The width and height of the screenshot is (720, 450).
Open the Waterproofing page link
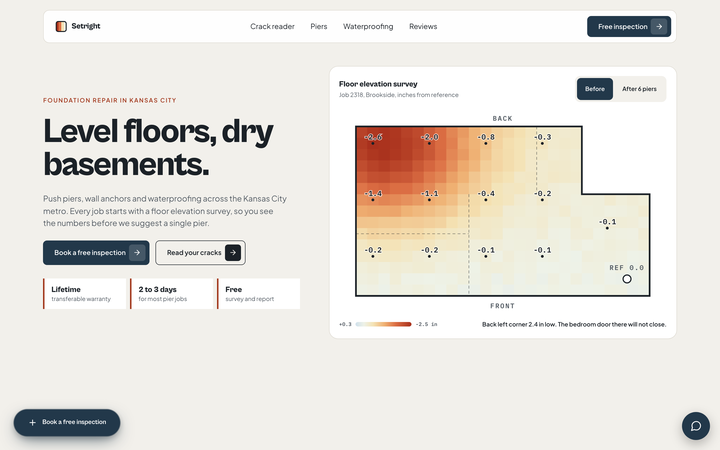368,27
